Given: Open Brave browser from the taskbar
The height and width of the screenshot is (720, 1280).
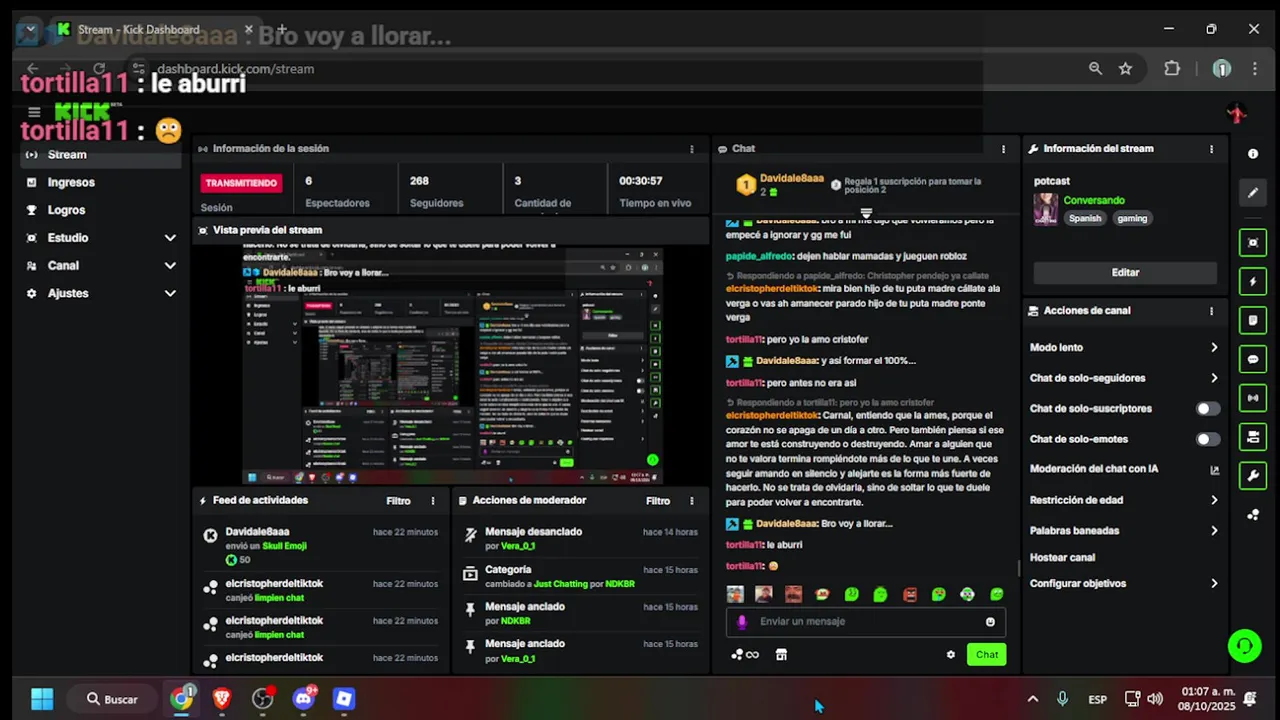Looking at the screenshot, I should [222, 699].
